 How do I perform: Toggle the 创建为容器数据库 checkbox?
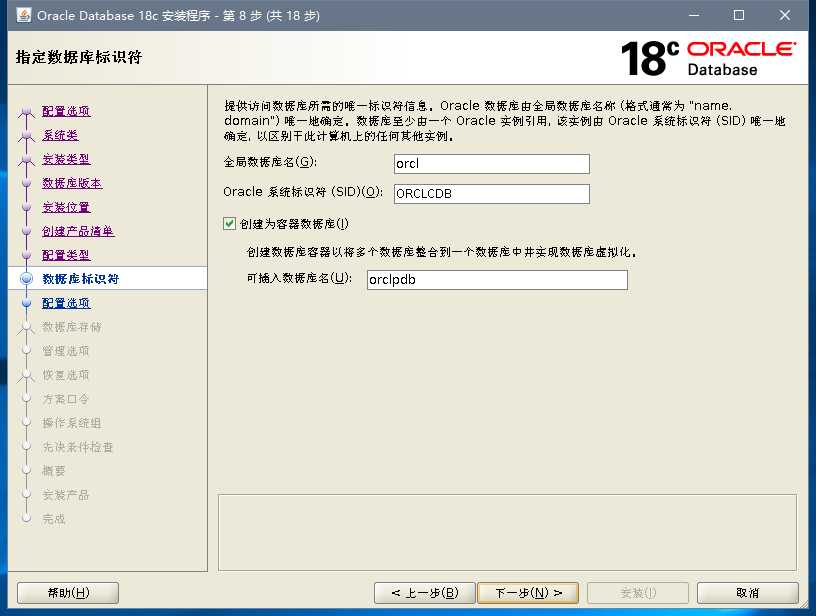tap(230, 224)
